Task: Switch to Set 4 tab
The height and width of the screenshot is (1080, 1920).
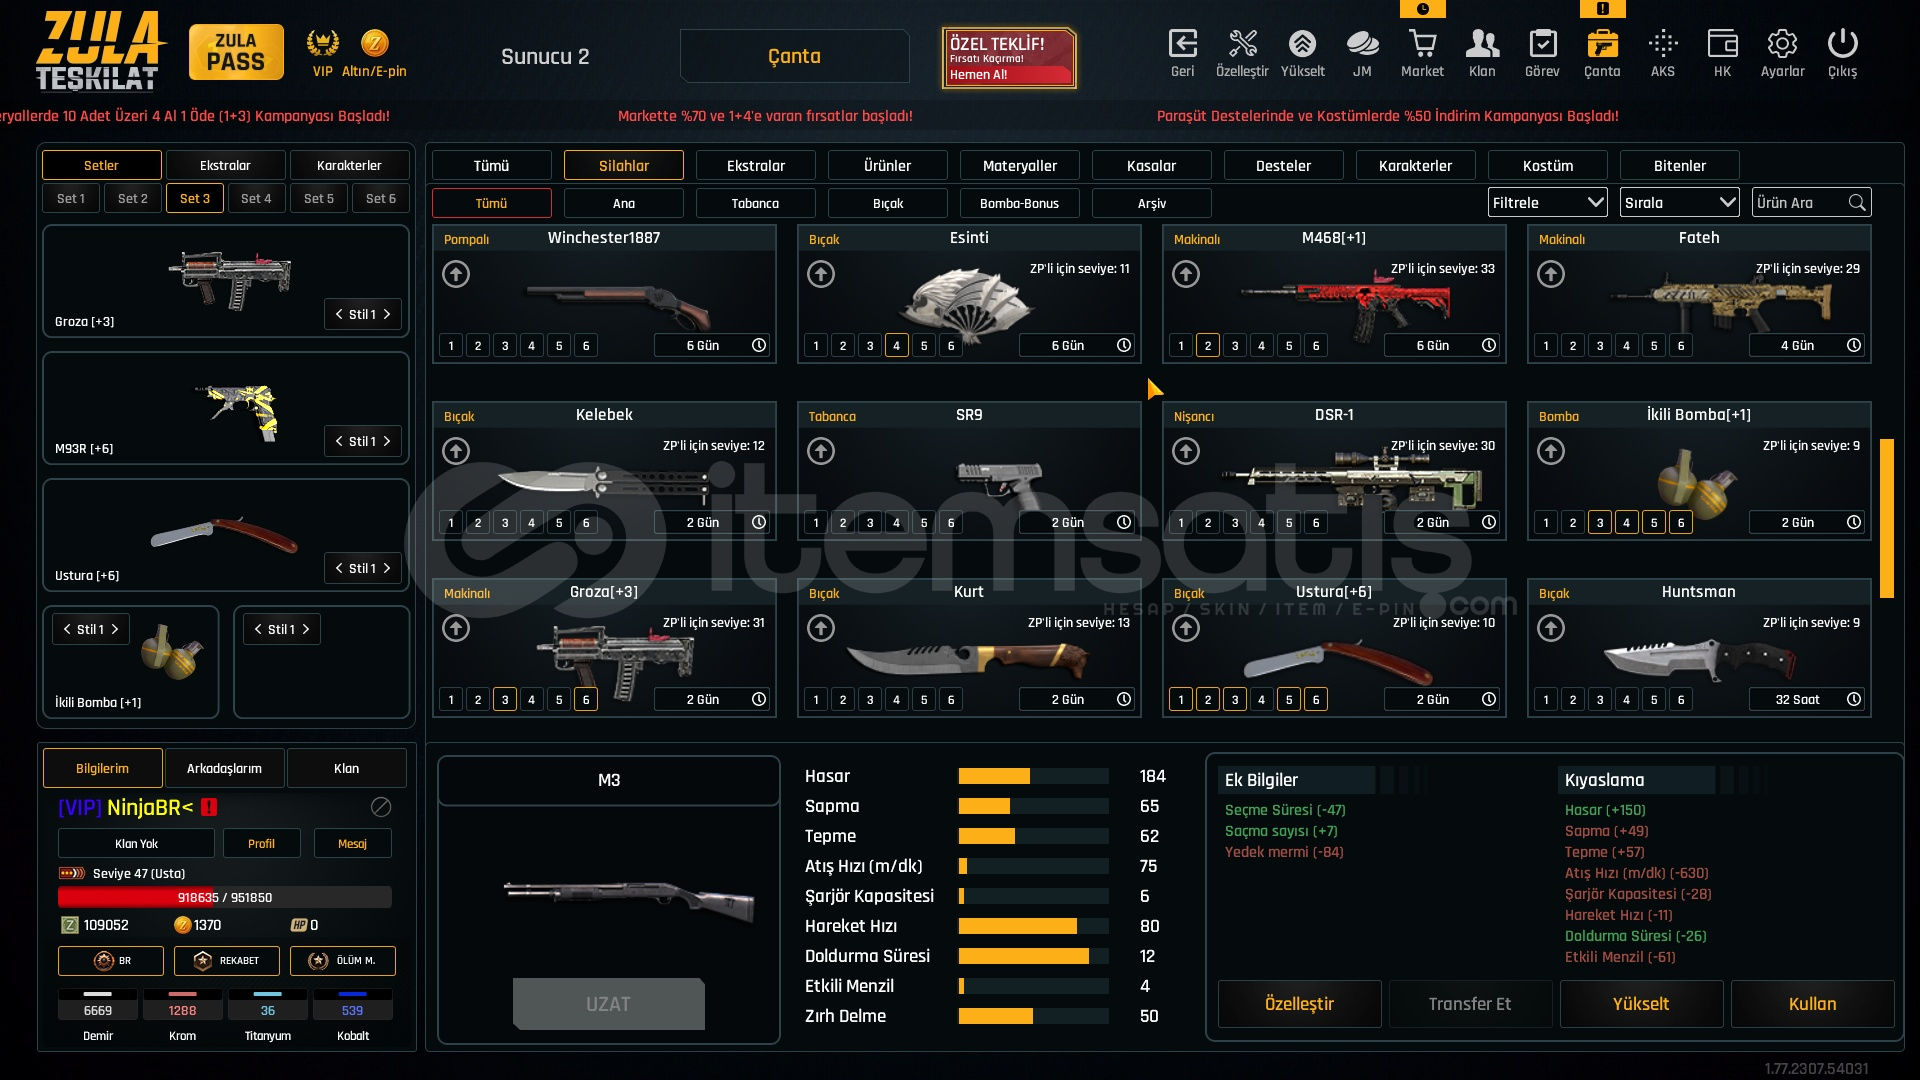Action: pyautogui.click(x=256, y=198)
